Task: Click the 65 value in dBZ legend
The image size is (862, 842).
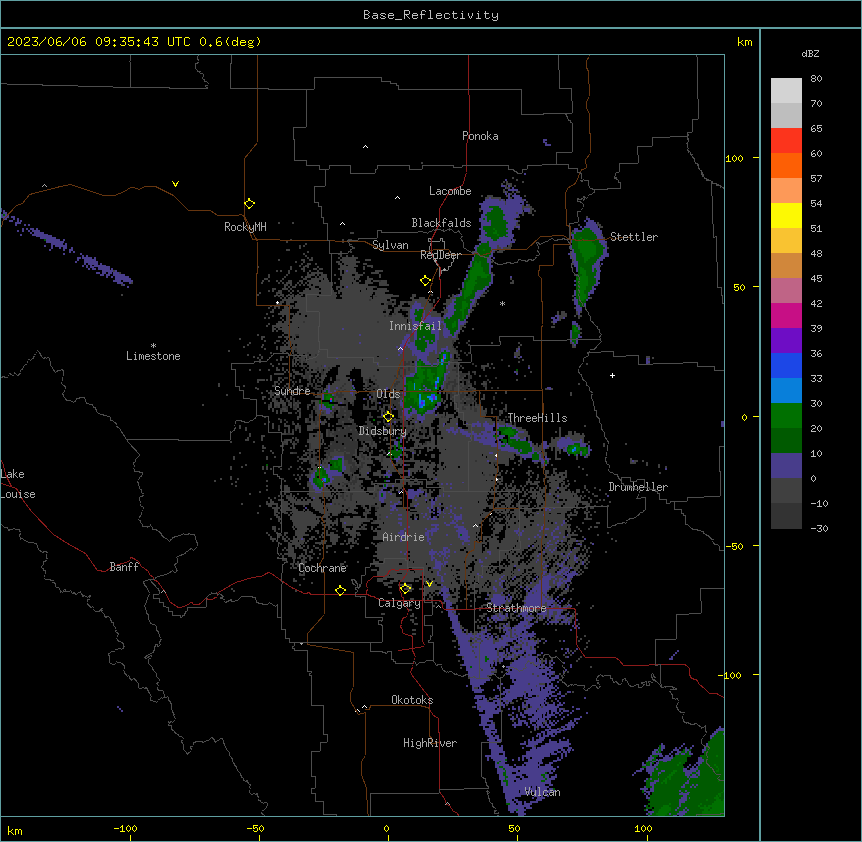Action: click(816, 129)
